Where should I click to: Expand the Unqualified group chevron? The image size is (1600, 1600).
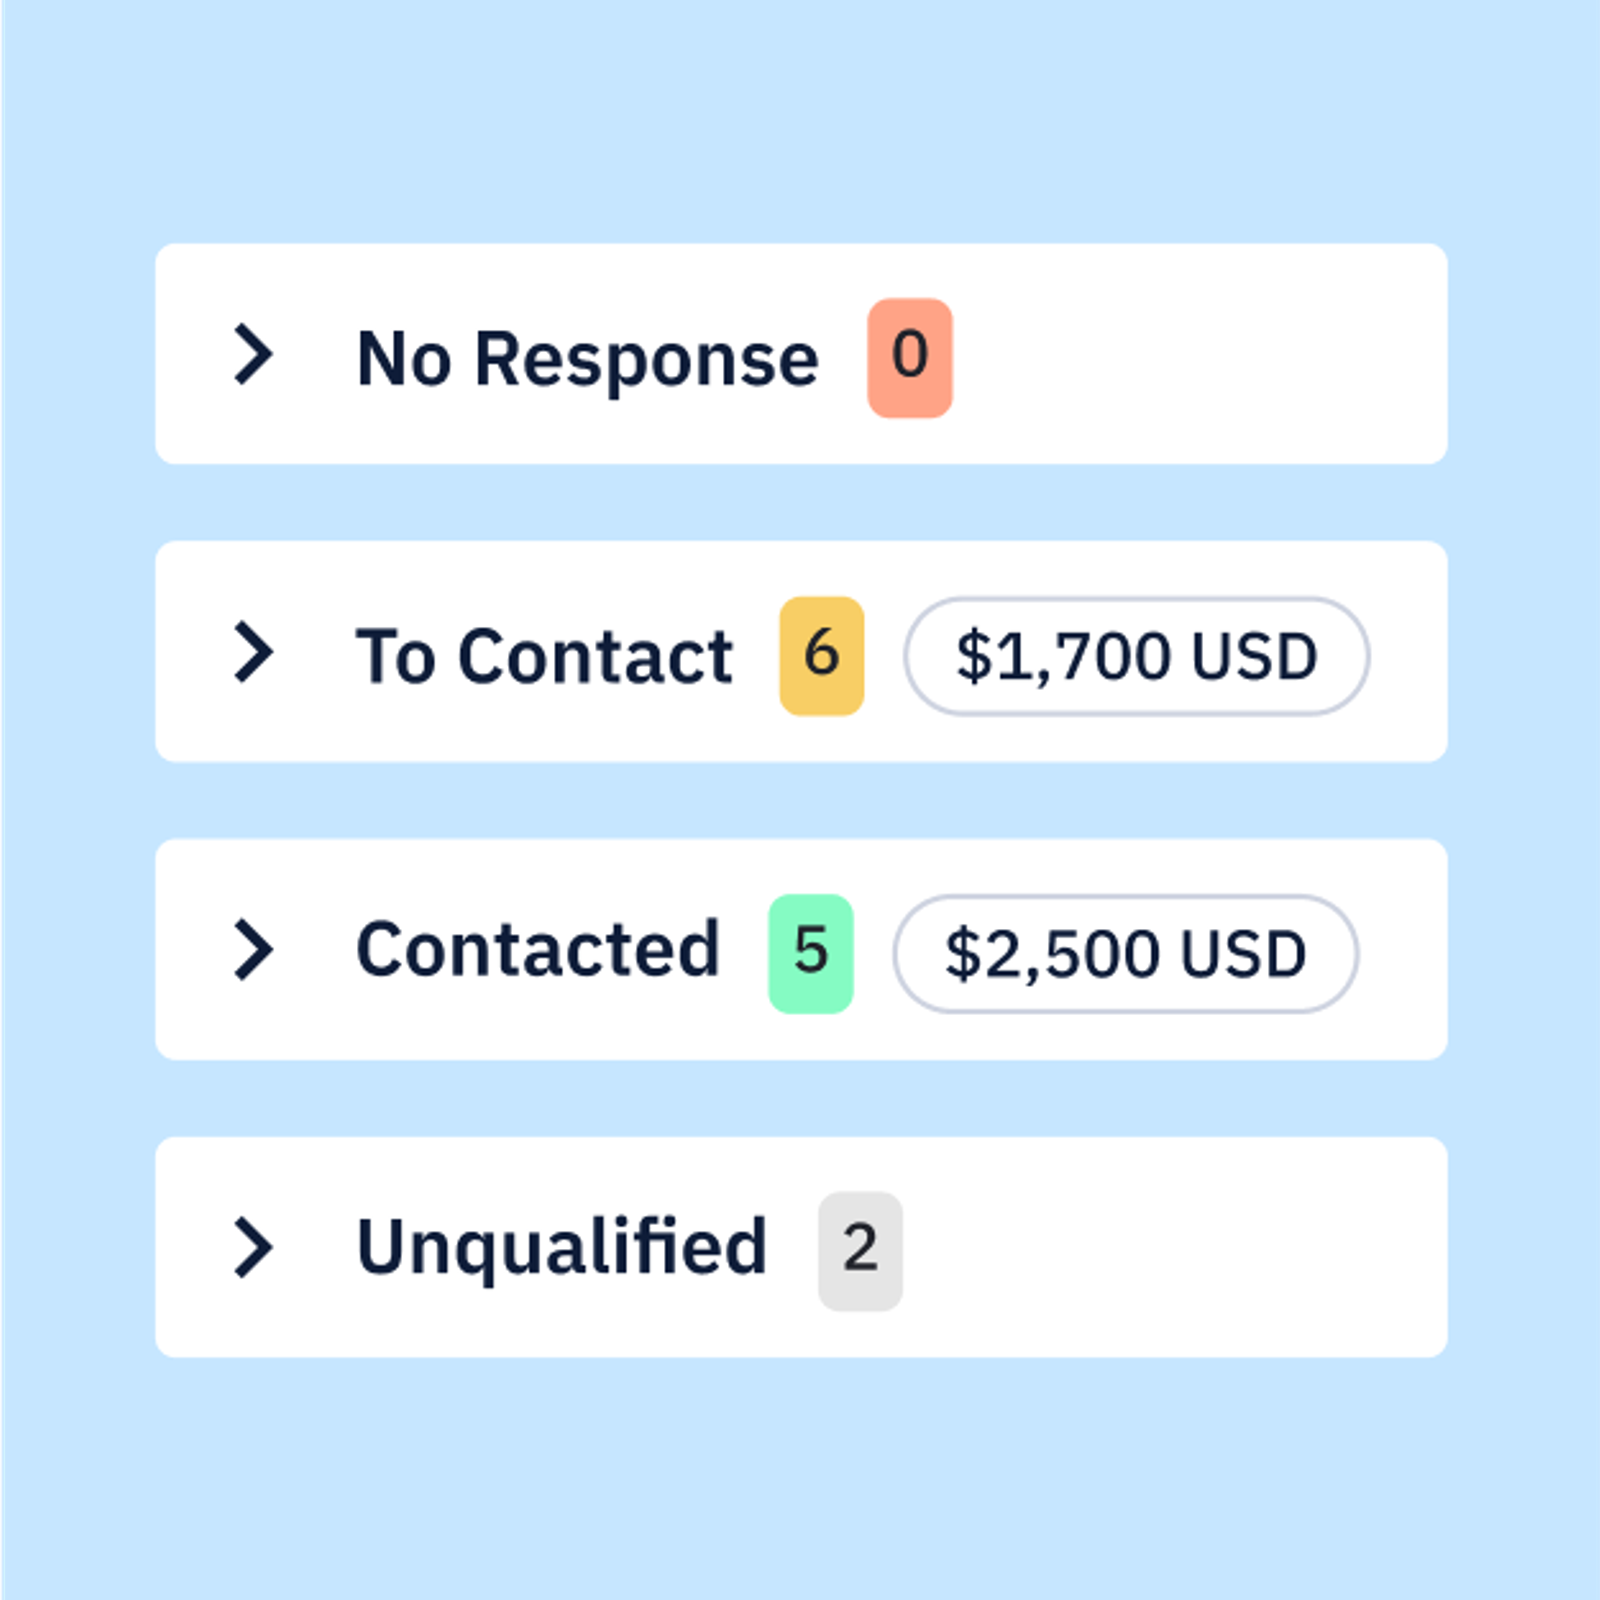coord(253,1247)
